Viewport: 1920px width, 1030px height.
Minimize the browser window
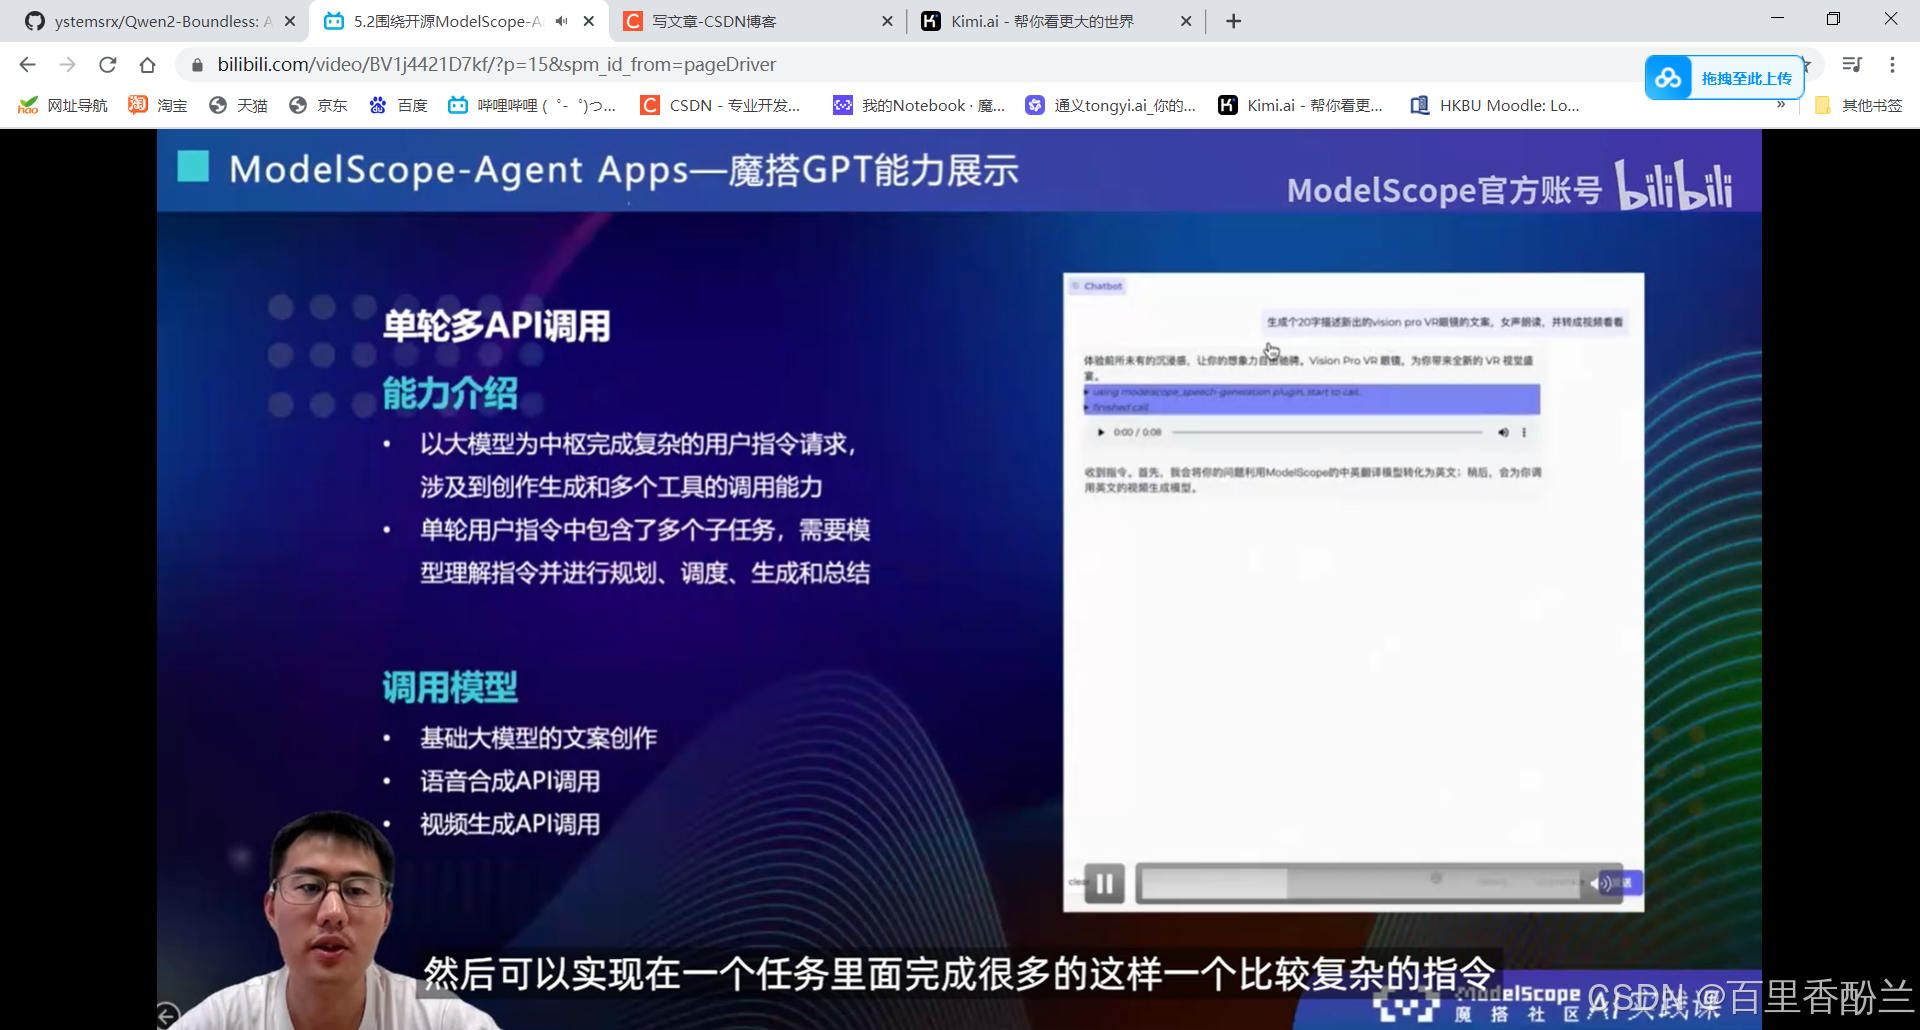(1777, 19)
